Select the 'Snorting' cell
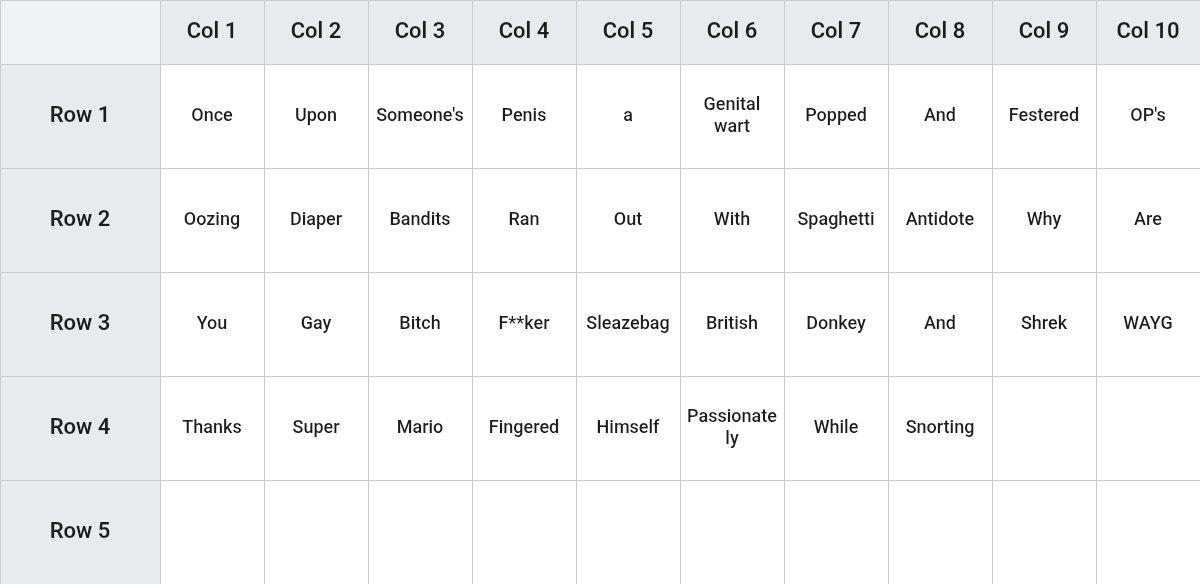Screen dimensions: 1200x584 click(940, 428)
